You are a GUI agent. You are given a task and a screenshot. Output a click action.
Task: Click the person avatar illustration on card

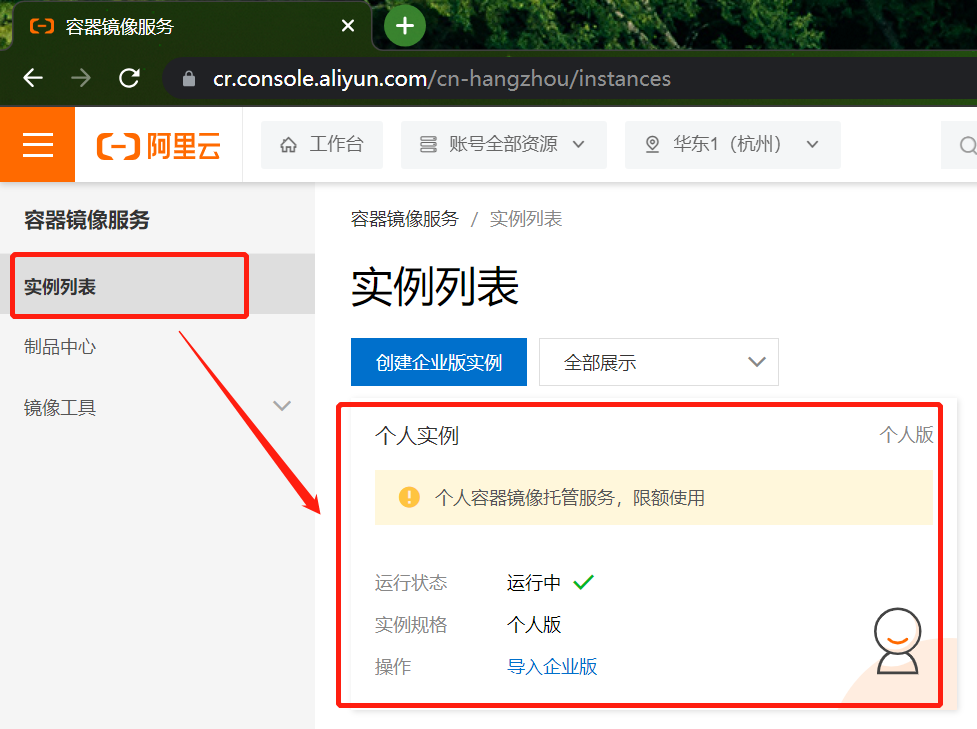(x=897, y=641)
